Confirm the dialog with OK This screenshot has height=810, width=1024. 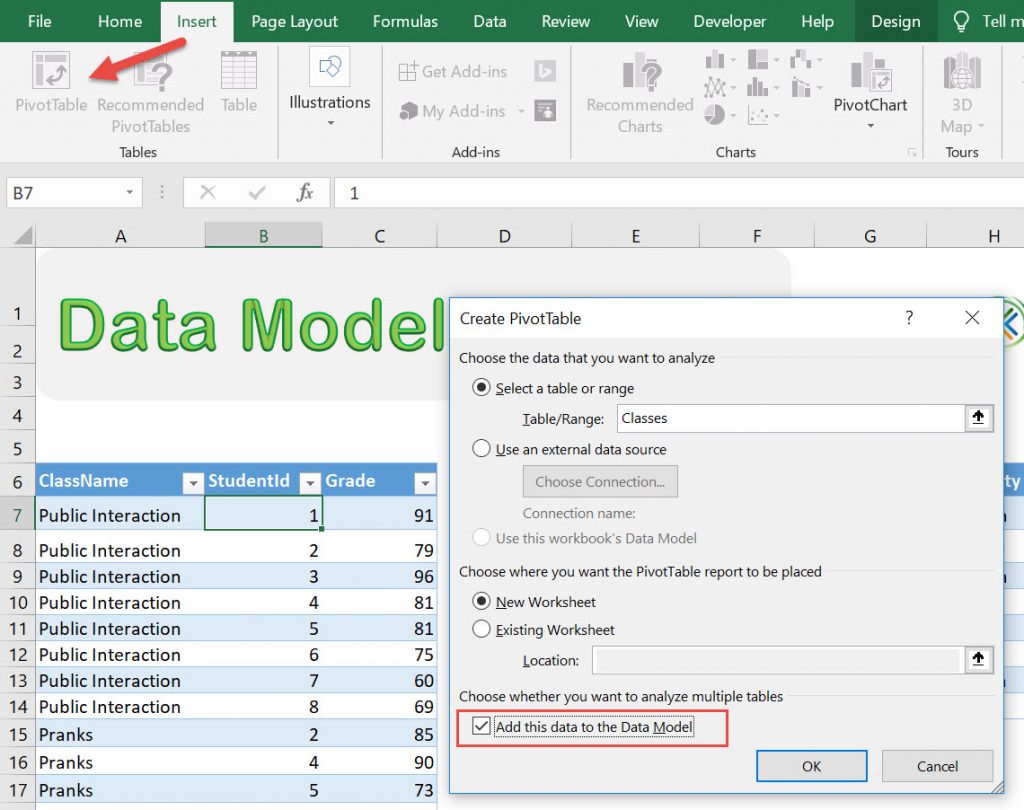click(x=810, y=765)
